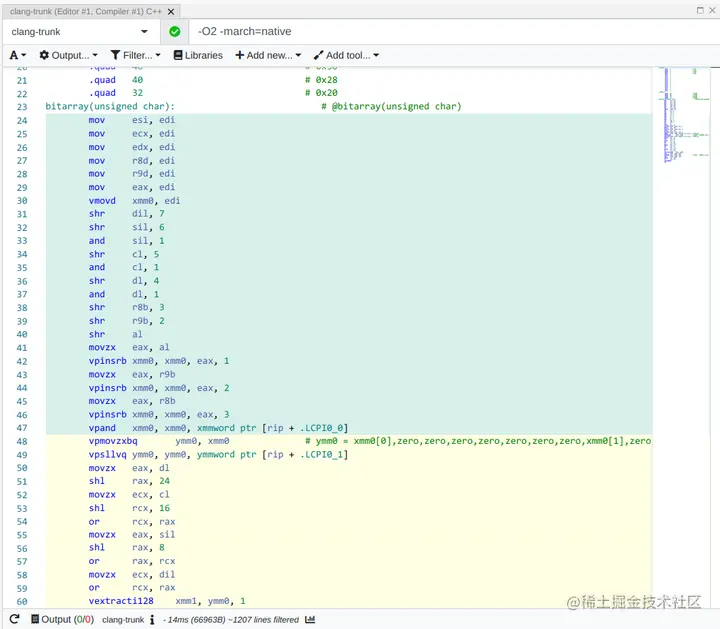
Task: Click the recompile refresh icon in status bar
Action: 16,619
